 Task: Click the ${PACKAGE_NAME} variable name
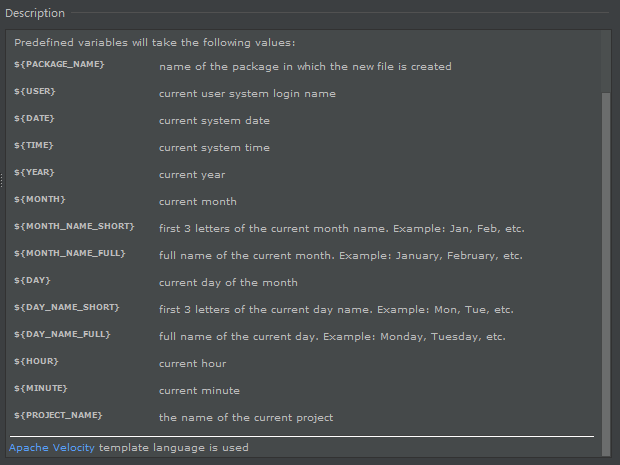59,65
